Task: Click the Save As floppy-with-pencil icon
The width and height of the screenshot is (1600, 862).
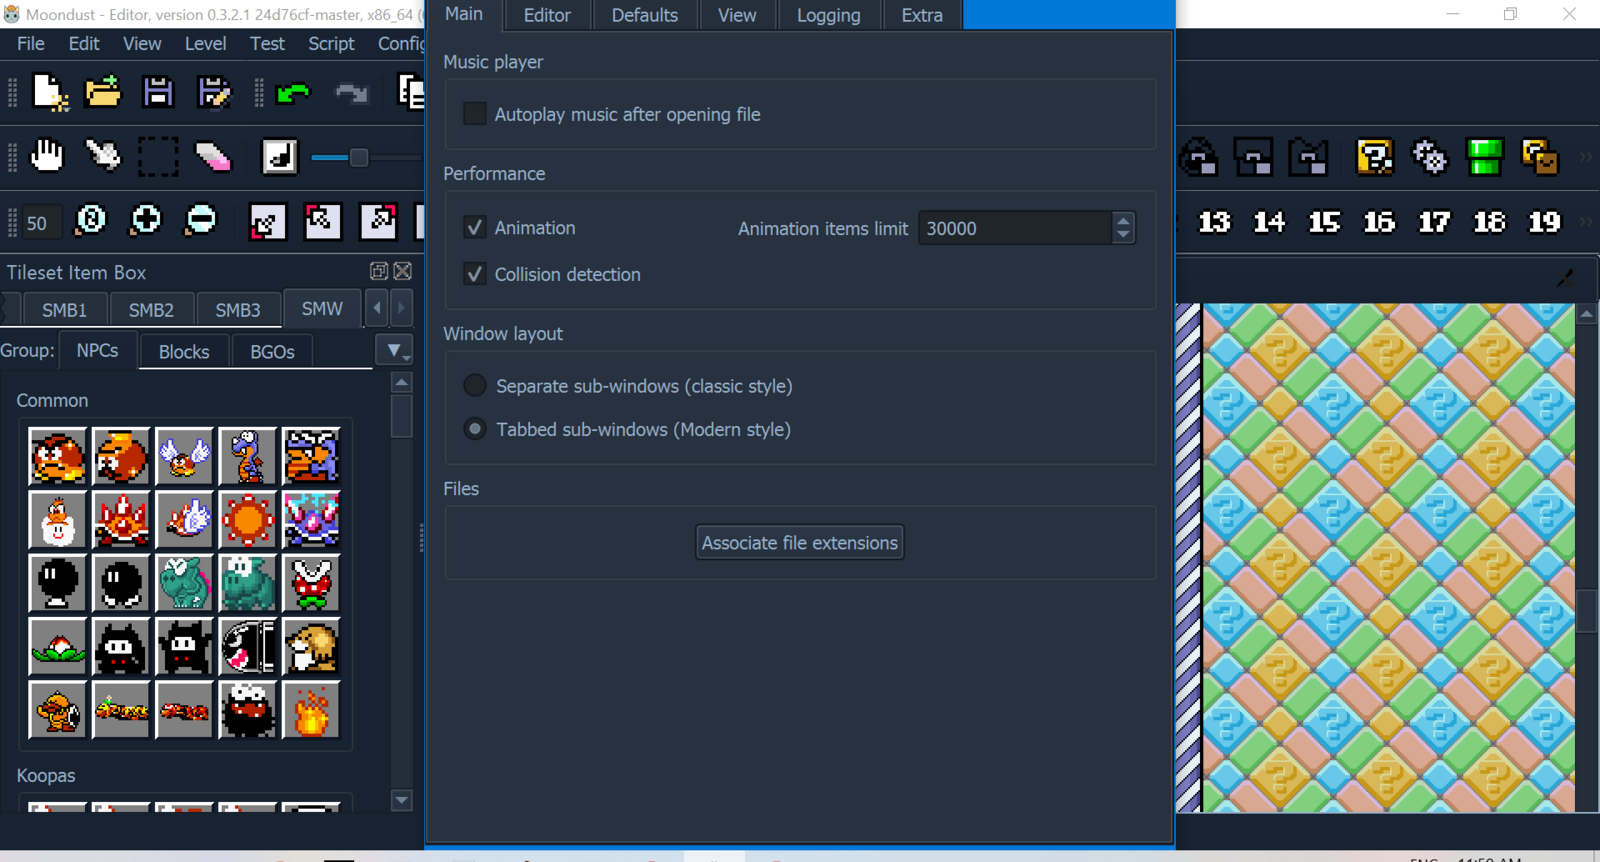Action: tap(213, 92)
